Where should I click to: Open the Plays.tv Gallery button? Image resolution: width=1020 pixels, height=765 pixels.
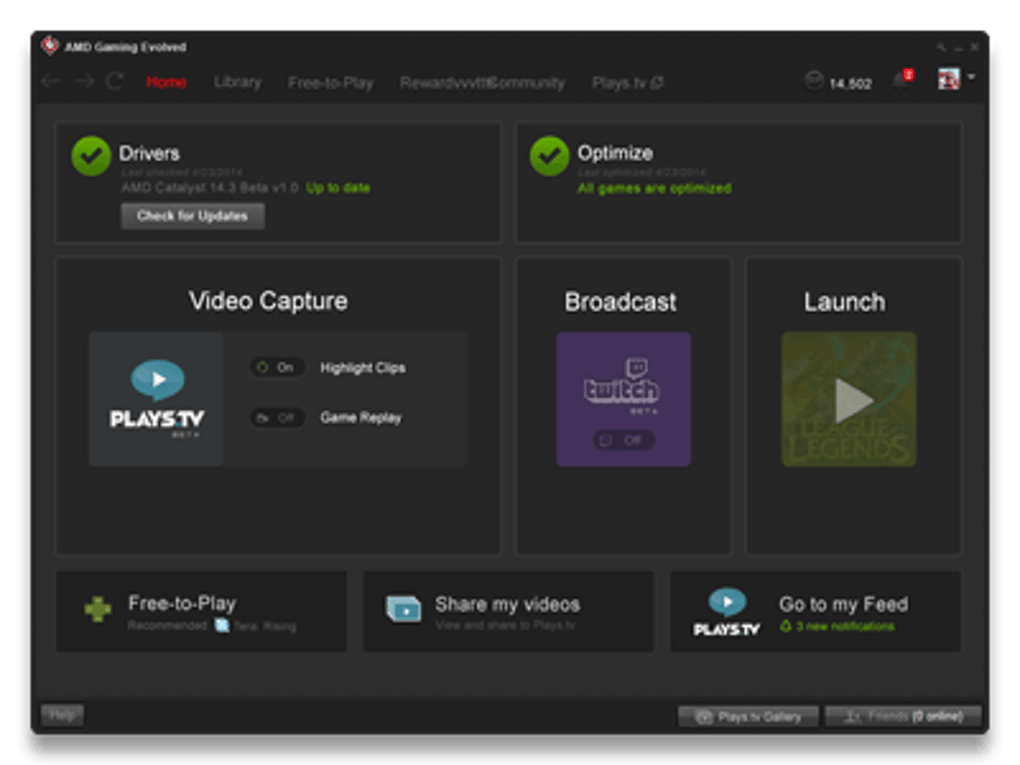tap(748, 717)
